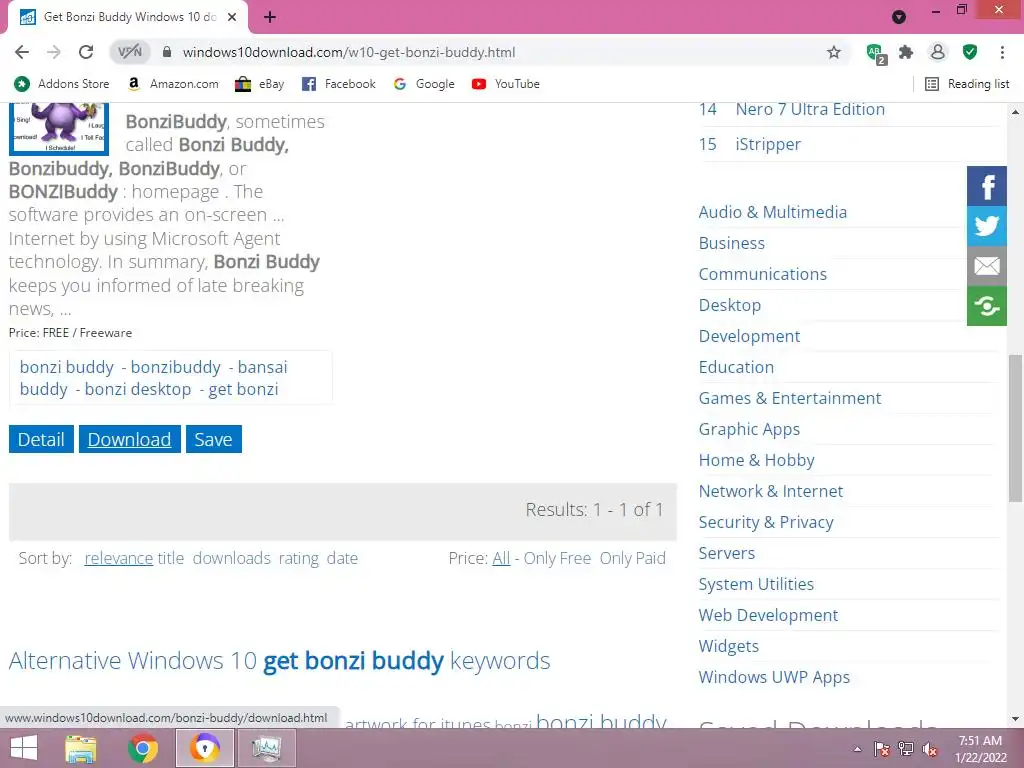Open the Extensions puzzle menu
The image size is (1024, 768).
(x=906, y=52)
